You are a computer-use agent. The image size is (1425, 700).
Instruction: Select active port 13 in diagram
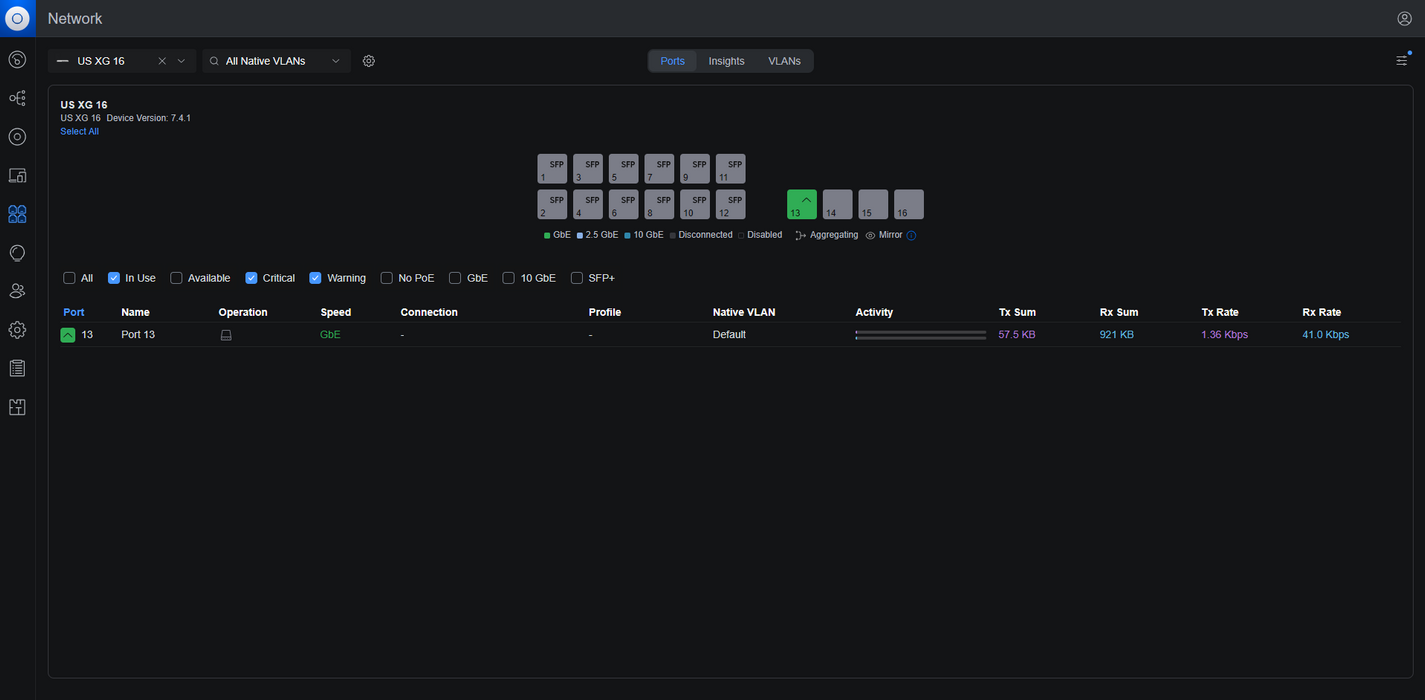[x=802, y=204]
